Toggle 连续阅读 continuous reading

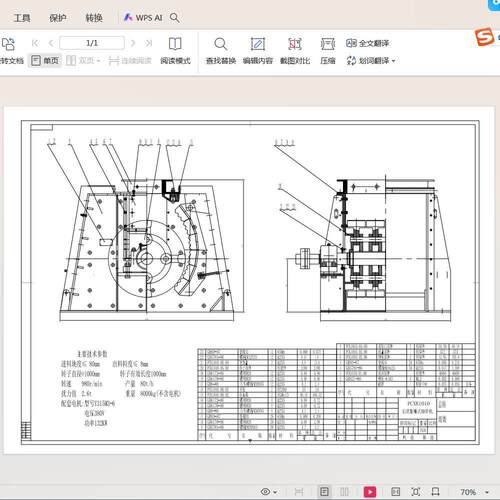[x=130, y=61]
